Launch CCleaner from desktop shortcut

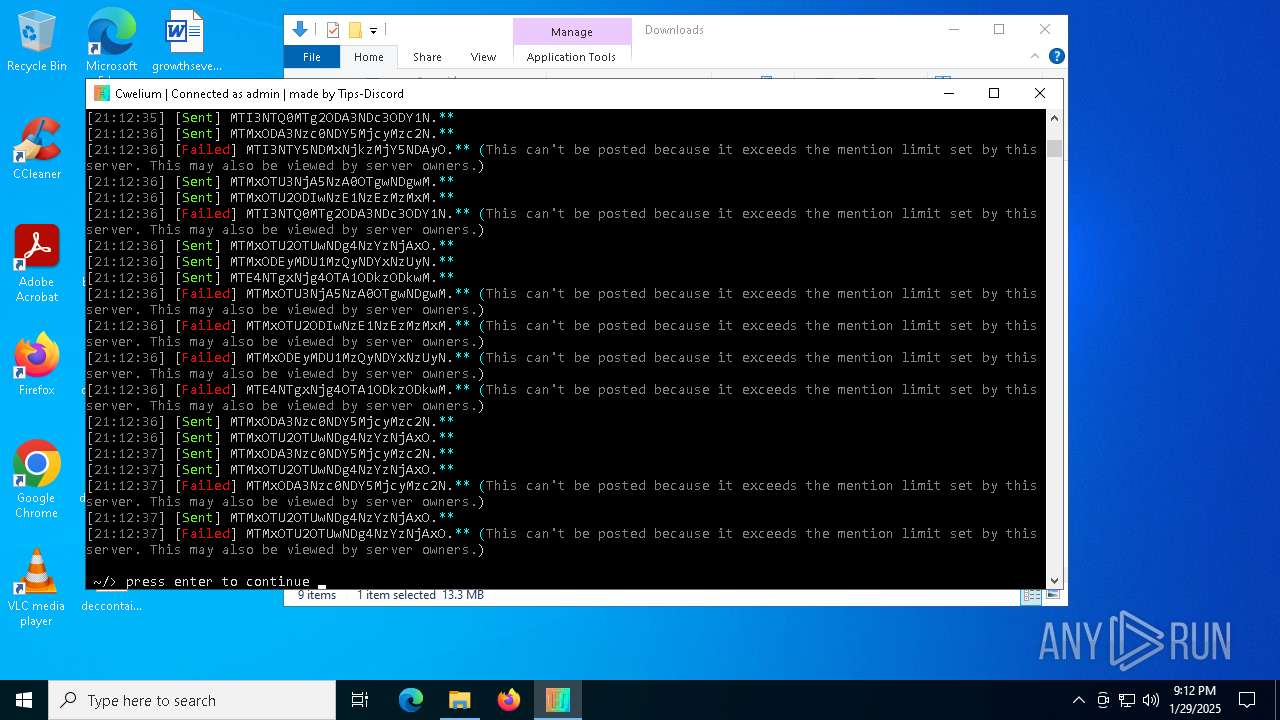pos(37,148)
